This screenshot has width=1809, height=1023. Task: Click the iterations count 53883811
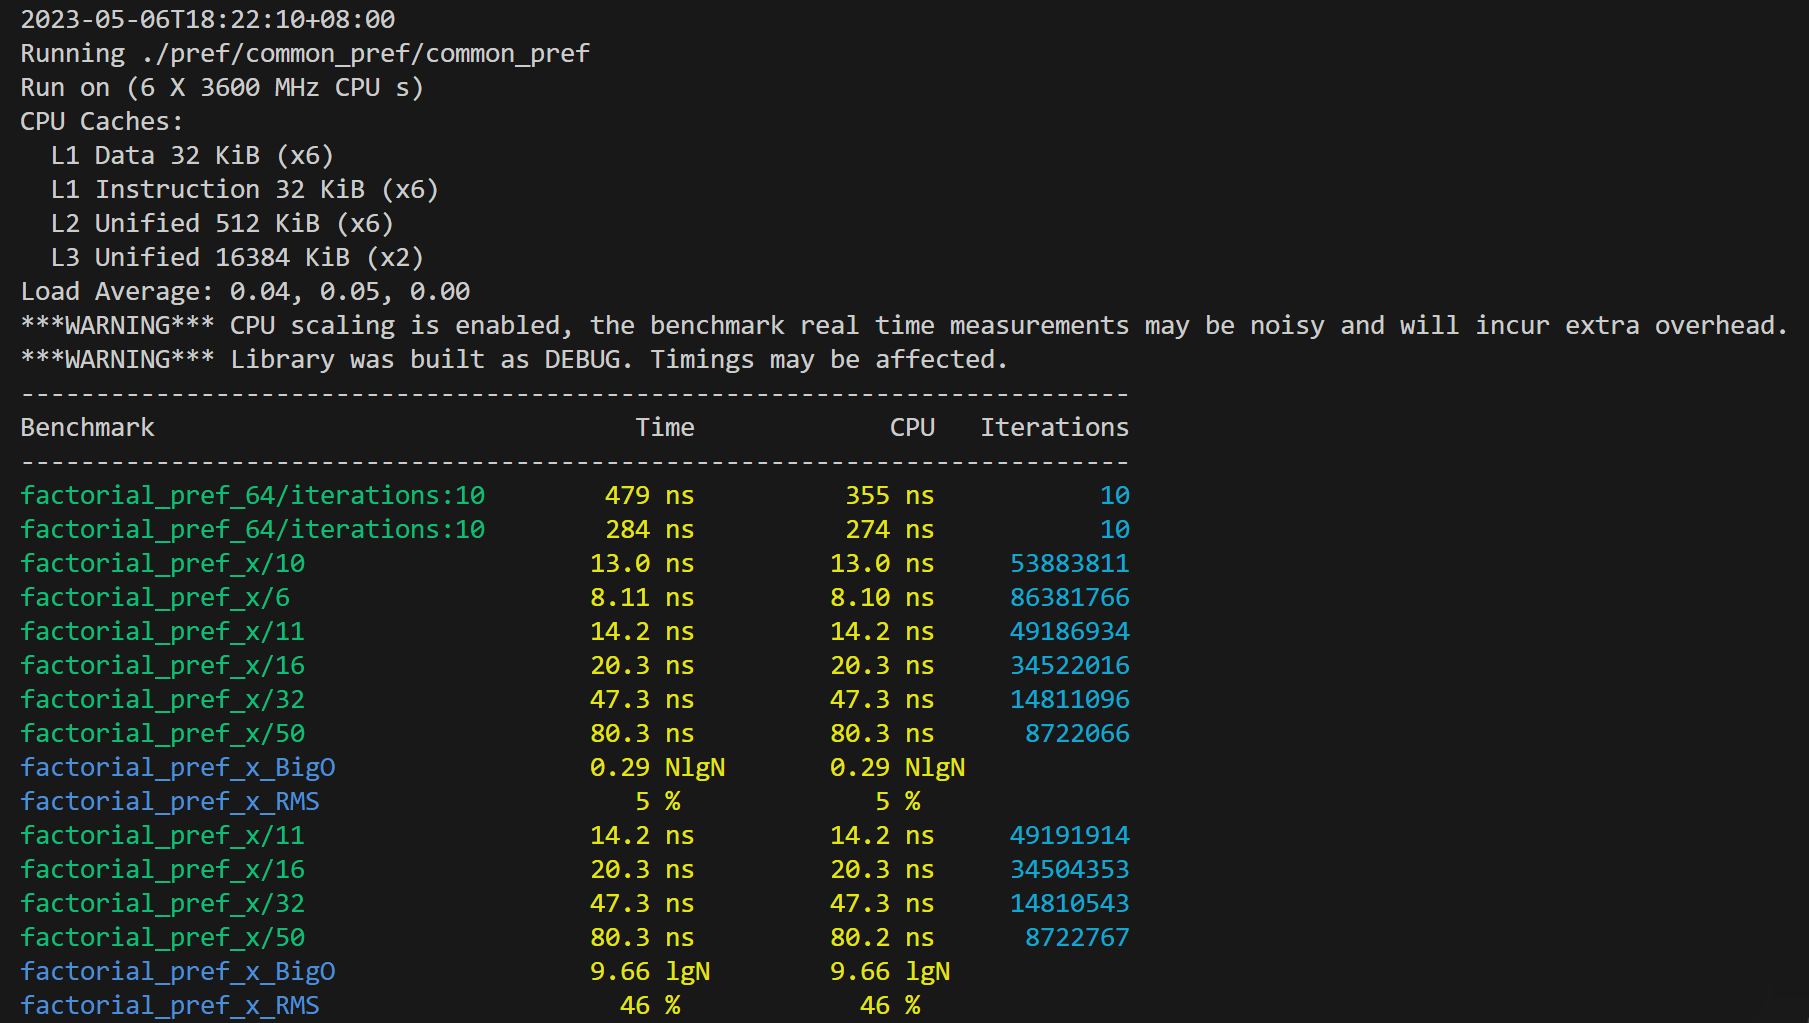1070,563
